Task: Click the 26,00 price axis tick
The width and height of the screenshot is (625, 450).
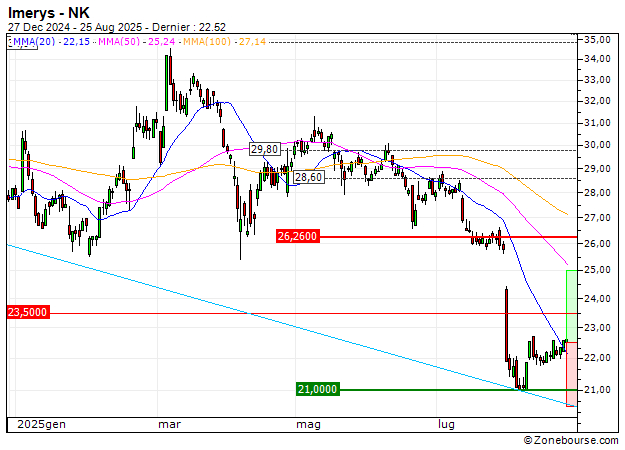Action: pyautogui.click(x=597, y=244)
